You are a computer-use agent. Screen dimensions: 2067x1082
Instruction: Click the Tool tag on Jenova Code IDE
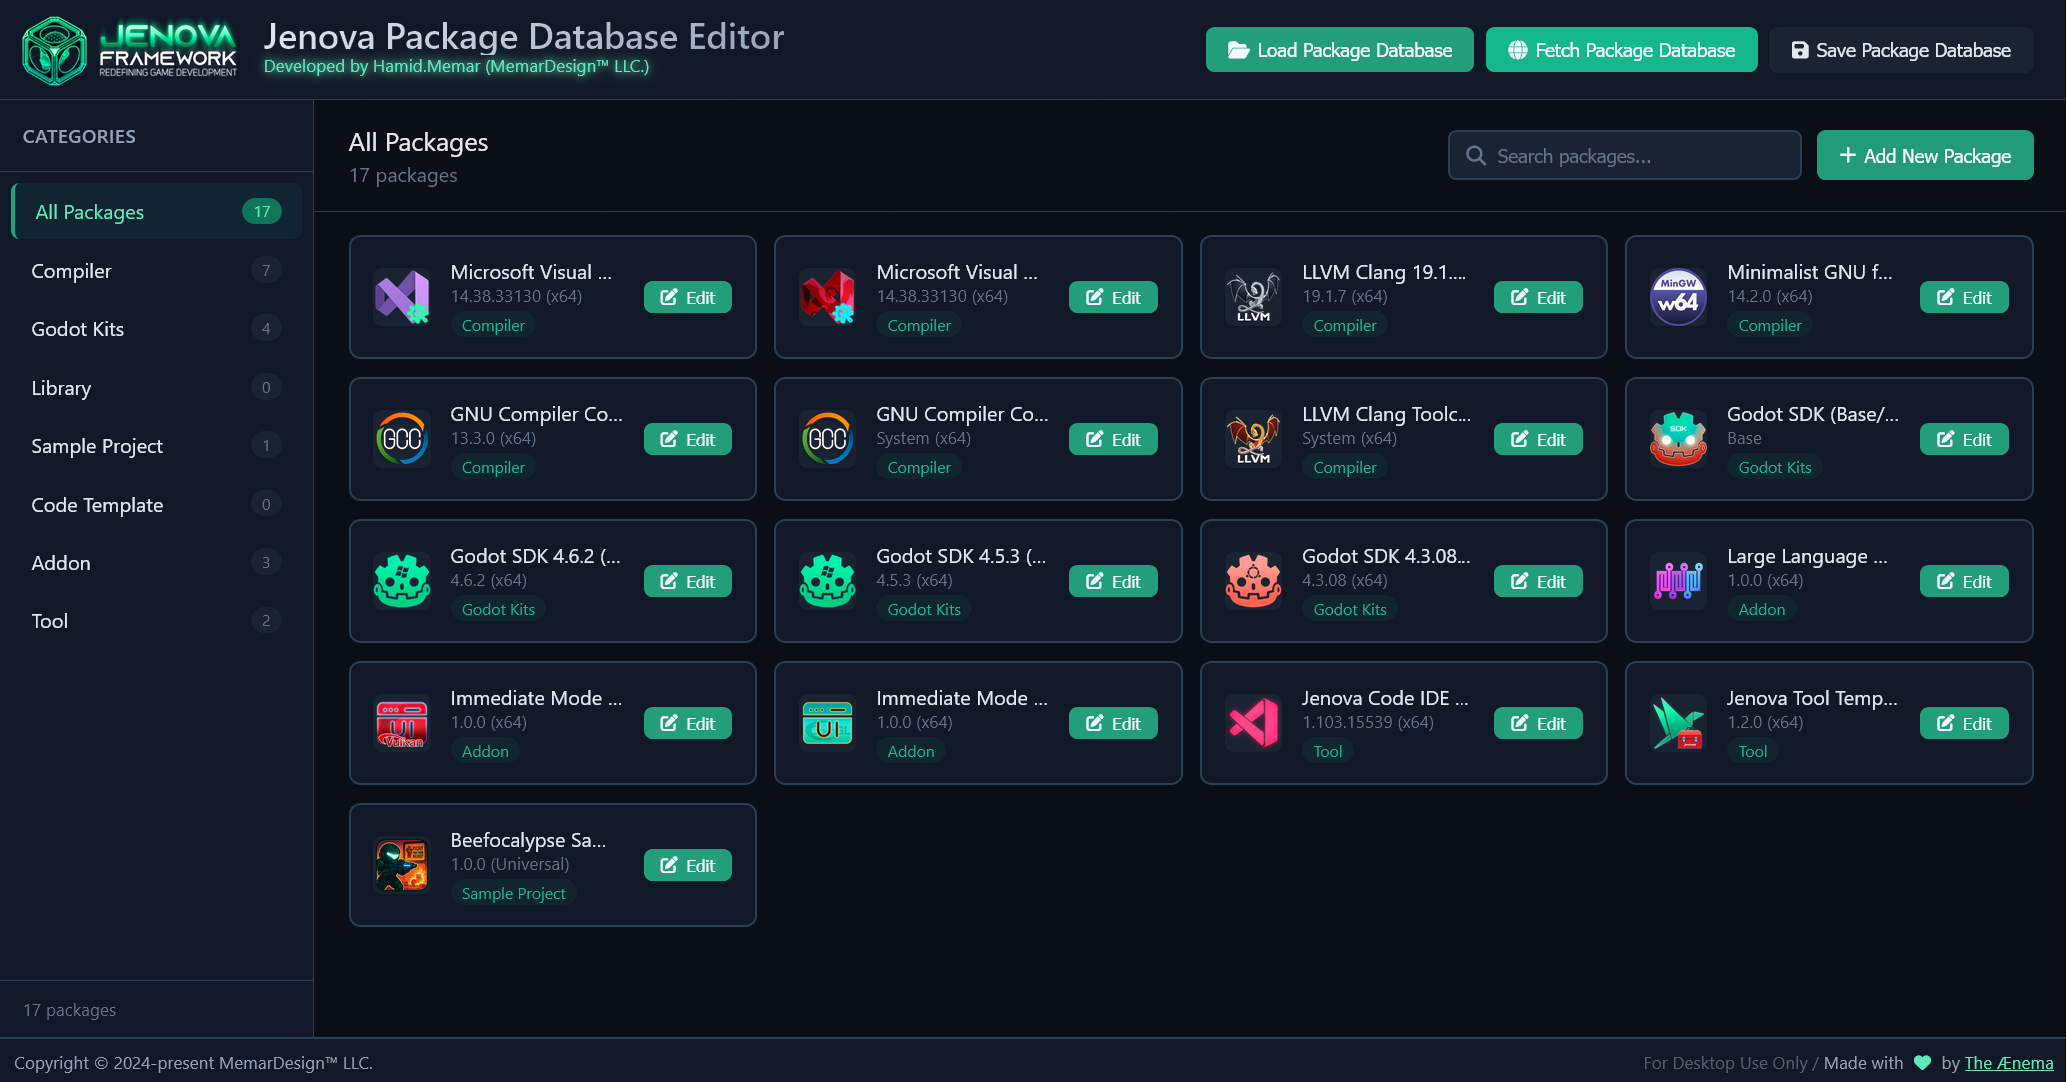(x=1328, y=751)
